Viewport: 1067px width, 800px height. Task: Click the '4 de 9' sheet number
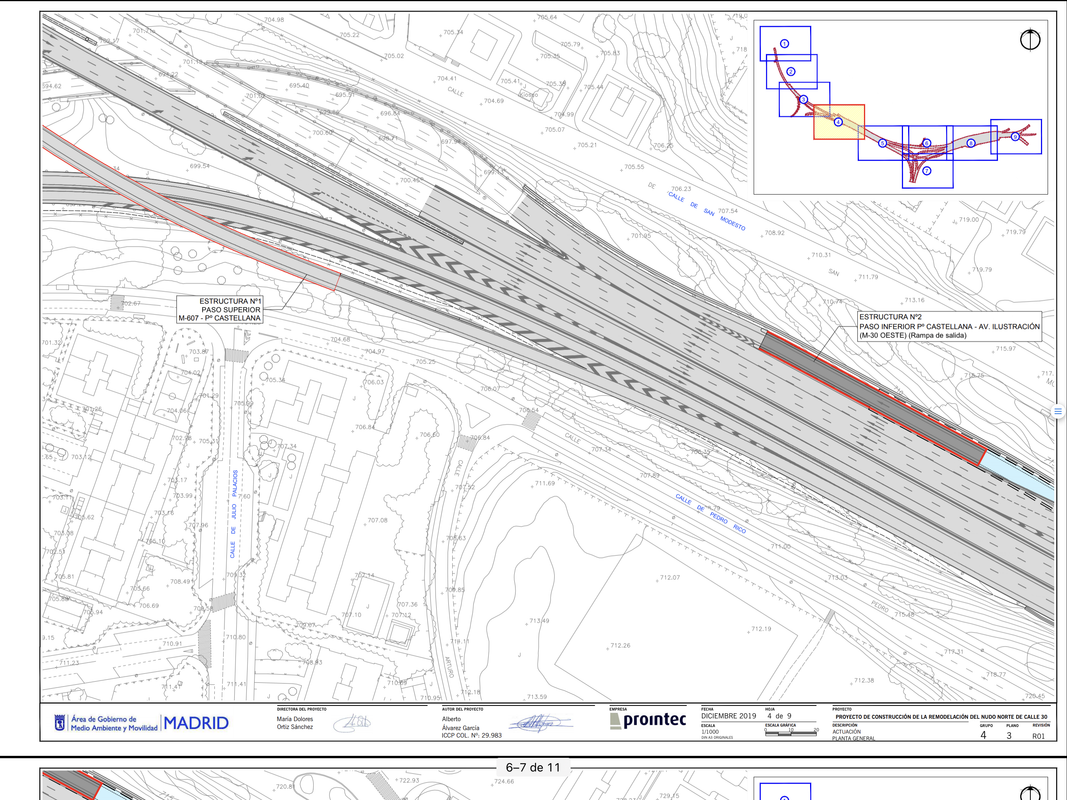coord(779,716)
